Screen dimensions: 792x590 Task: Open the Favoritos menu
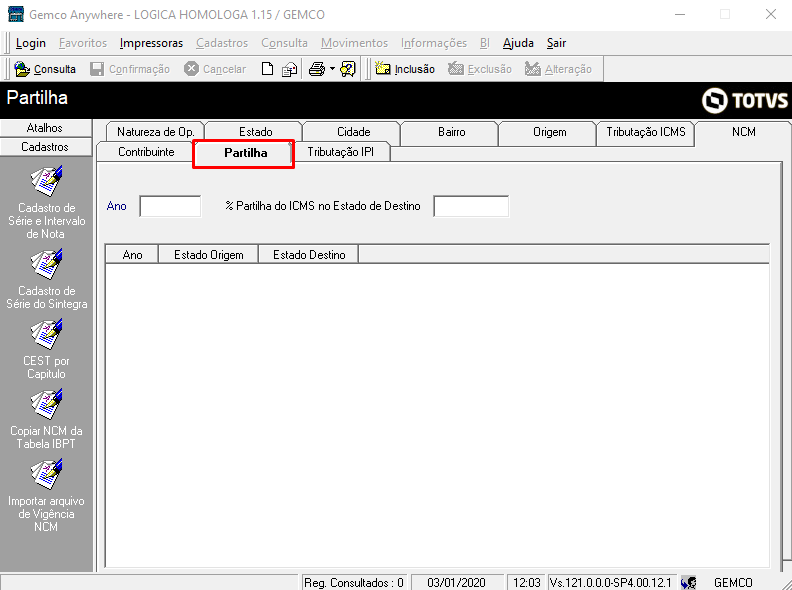(x=83, y=43)
